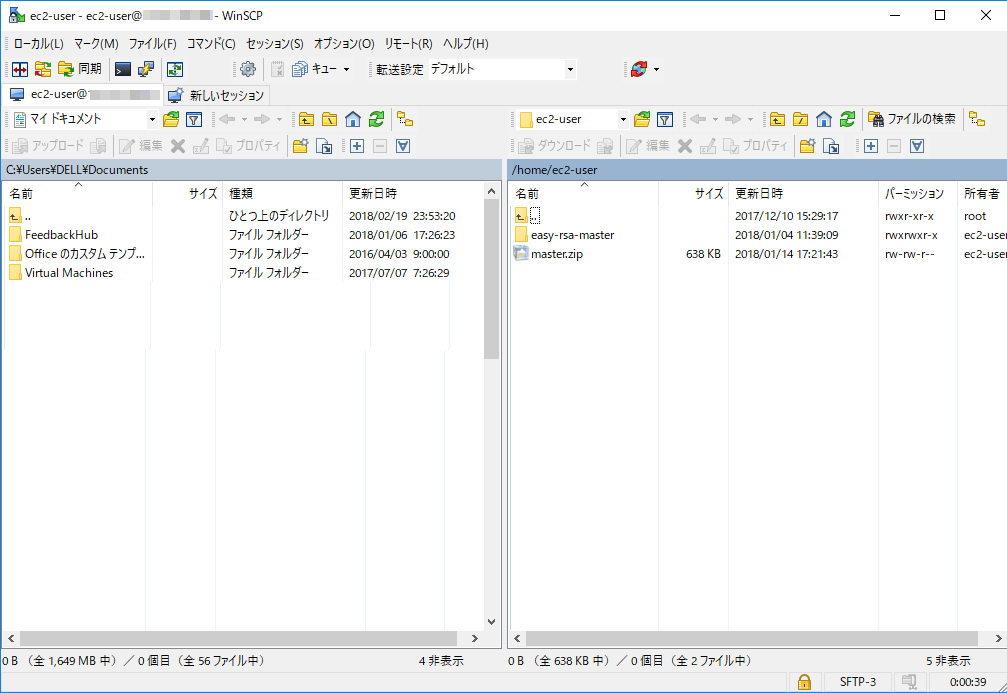
Task: Open the オプション(O) menu
Action: [344, 44]
